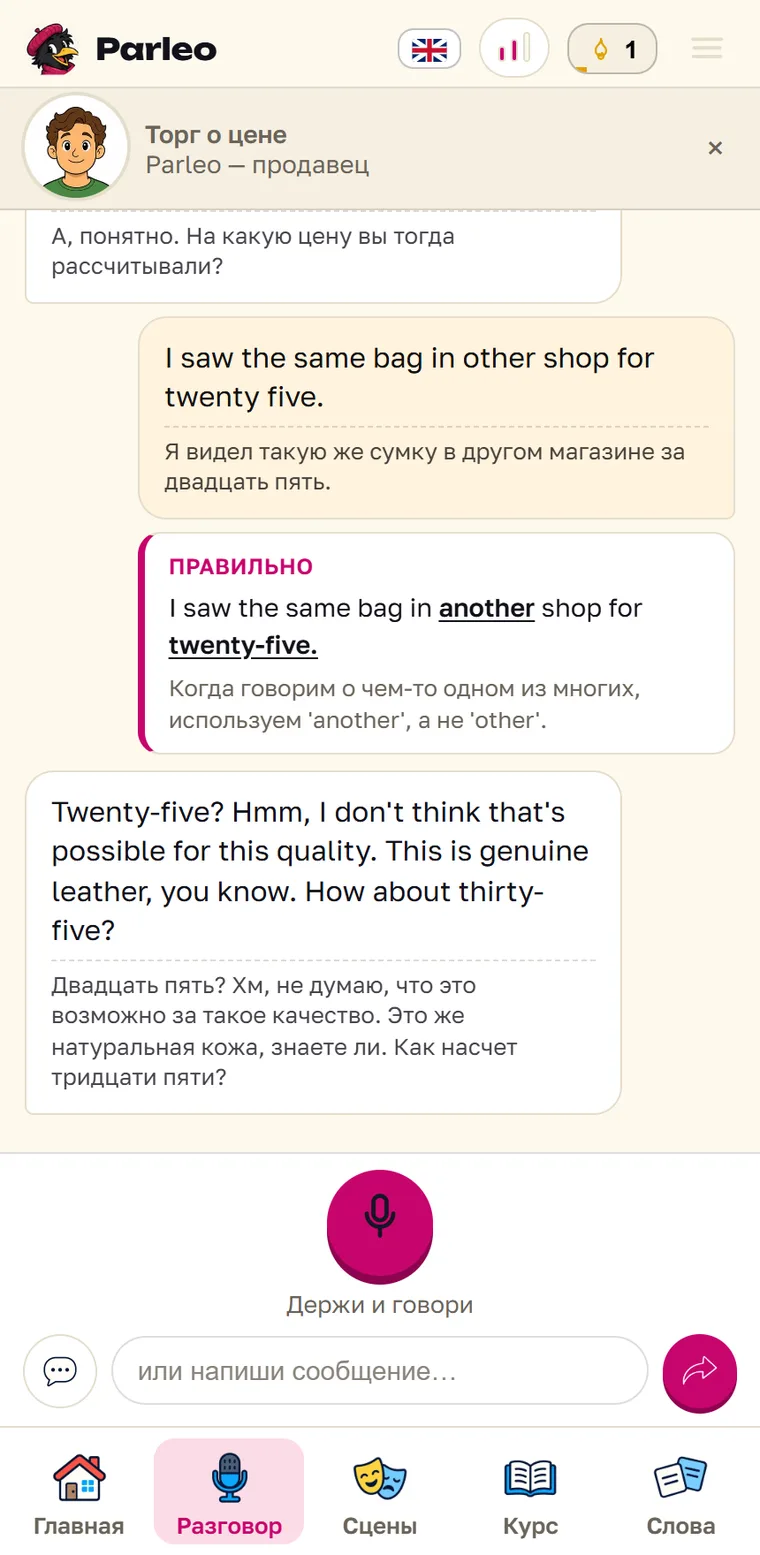Send message with the arrow button
This screenshot has width=760, height=1555.
[700, 1372]
